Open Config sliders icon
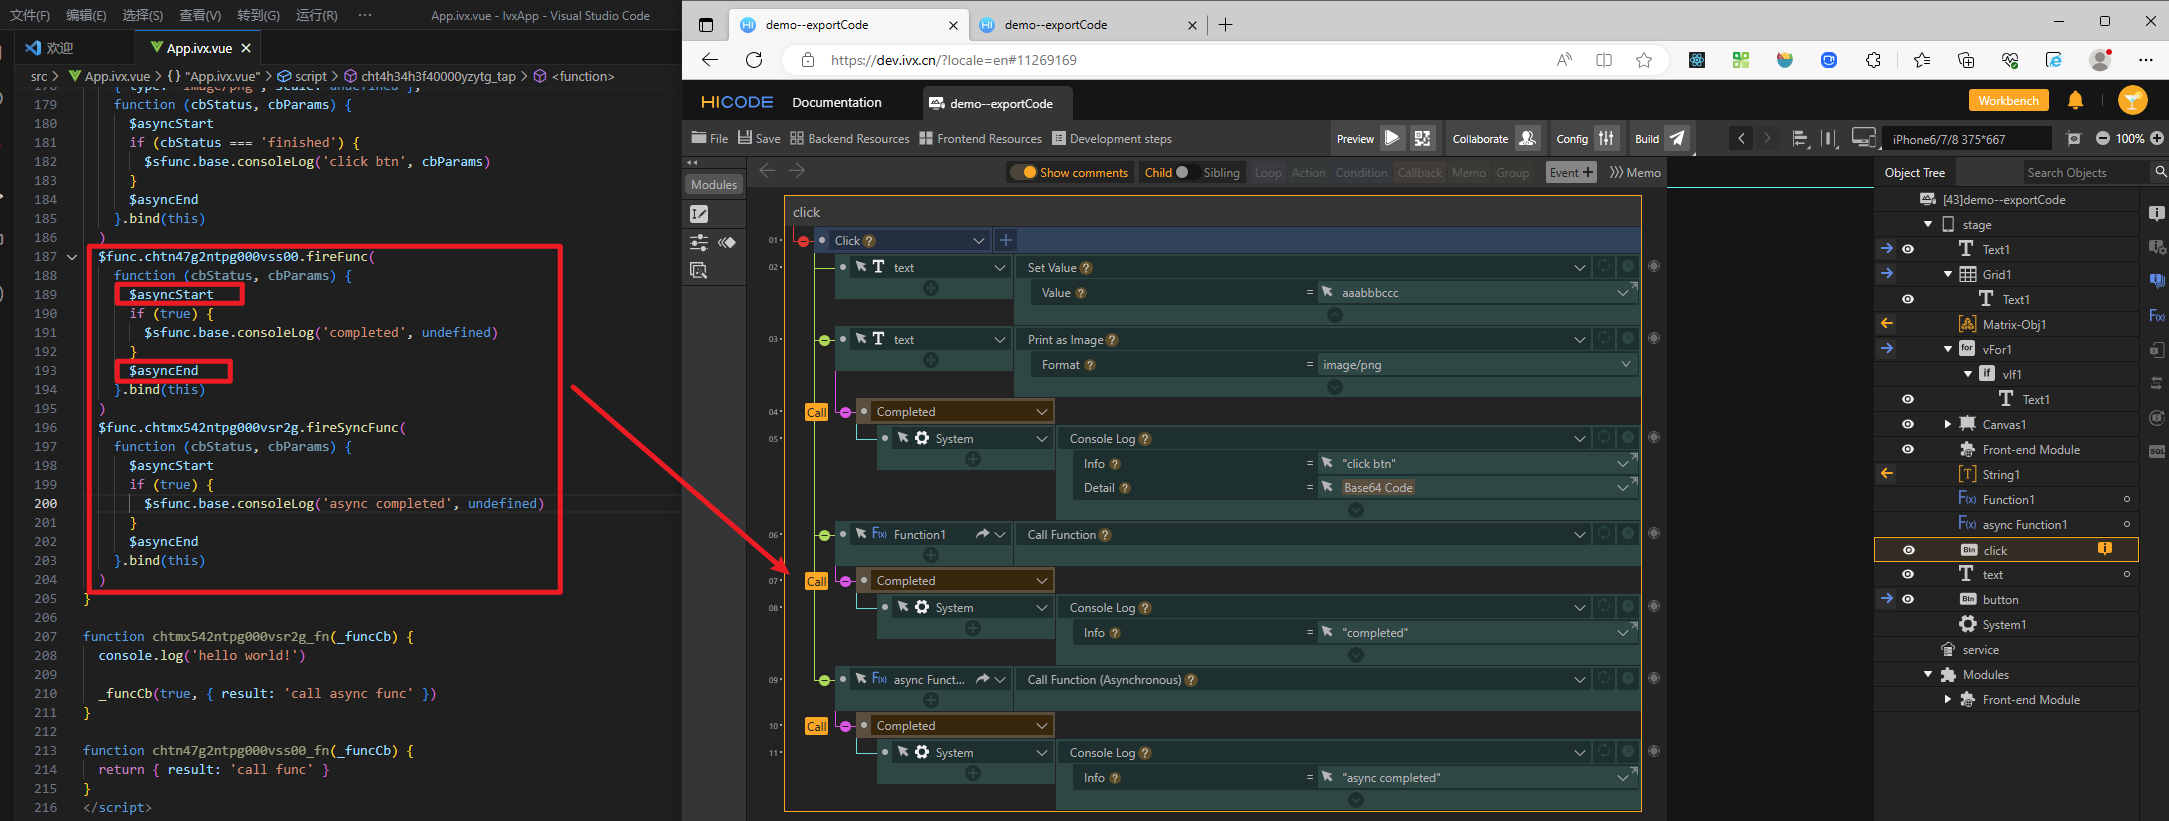 pyautogui.click(x=1606, y=138)
